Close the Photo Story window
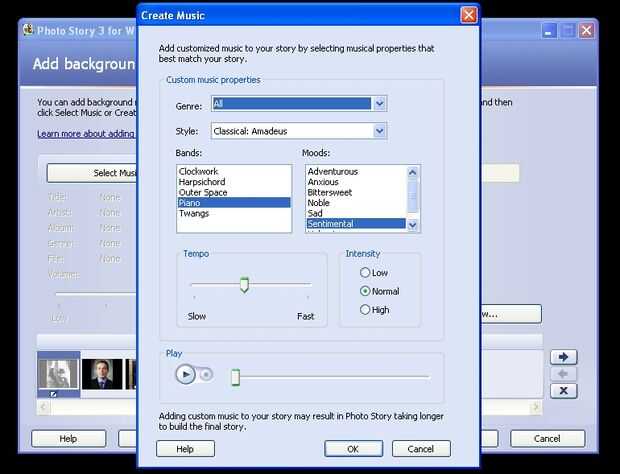 coord(586,31)
